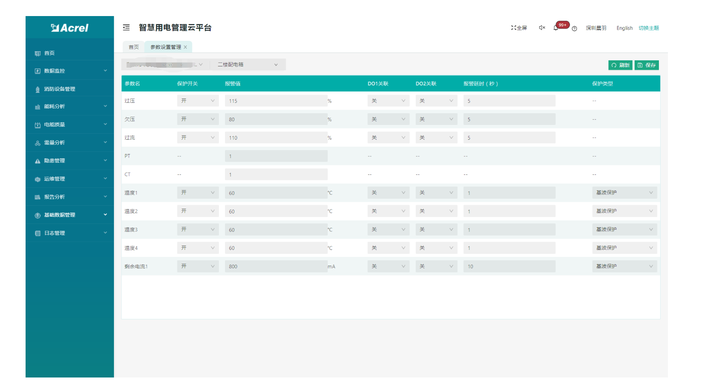Image resolution: width=720 pixels, height=384 pixels.
Task: Expand the 日志管理 submenu chevron
Action: [105, 233]
